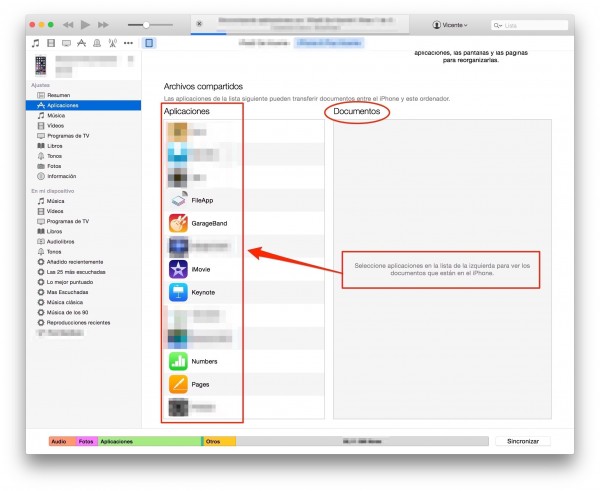Open the TV Shows icon in toolbar
This screenshot has width=600, height=491.
(66, 43)
